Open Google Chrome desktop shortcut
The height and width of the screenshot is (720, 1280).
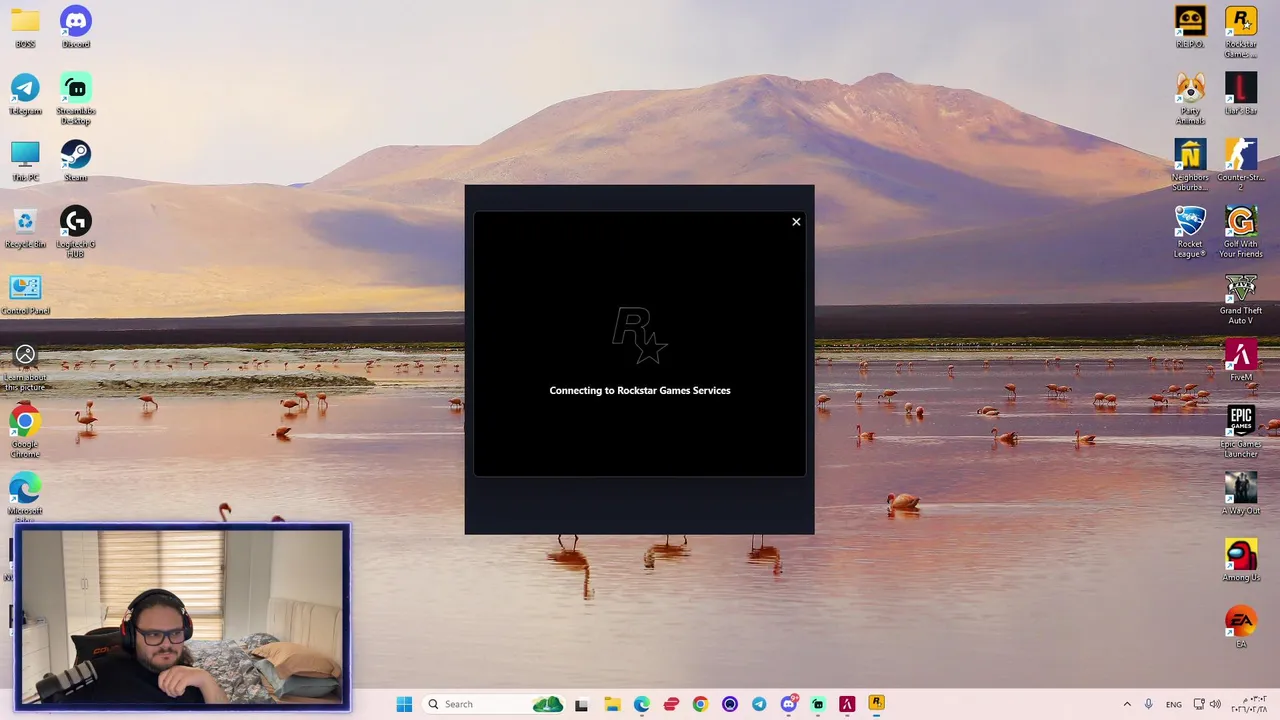tap(25, 432)
